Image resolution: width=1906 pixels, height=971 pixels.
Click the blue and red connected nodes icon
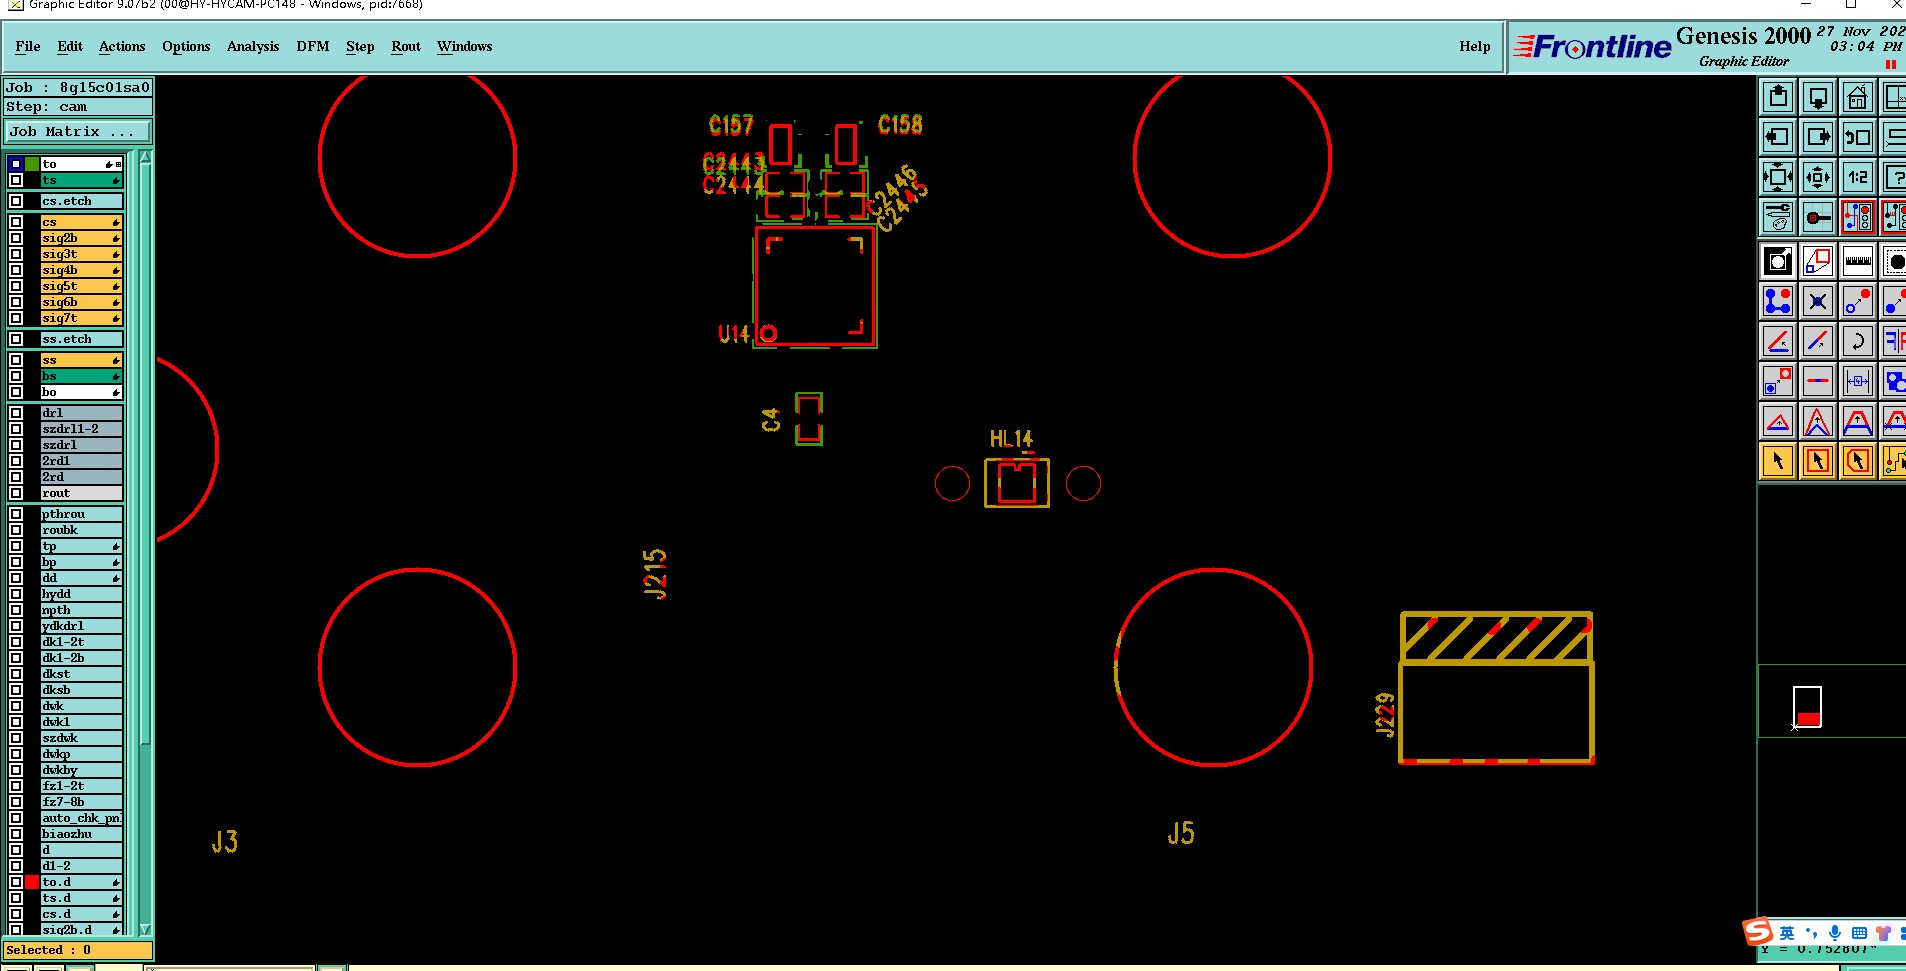[x=1778, y=301]
